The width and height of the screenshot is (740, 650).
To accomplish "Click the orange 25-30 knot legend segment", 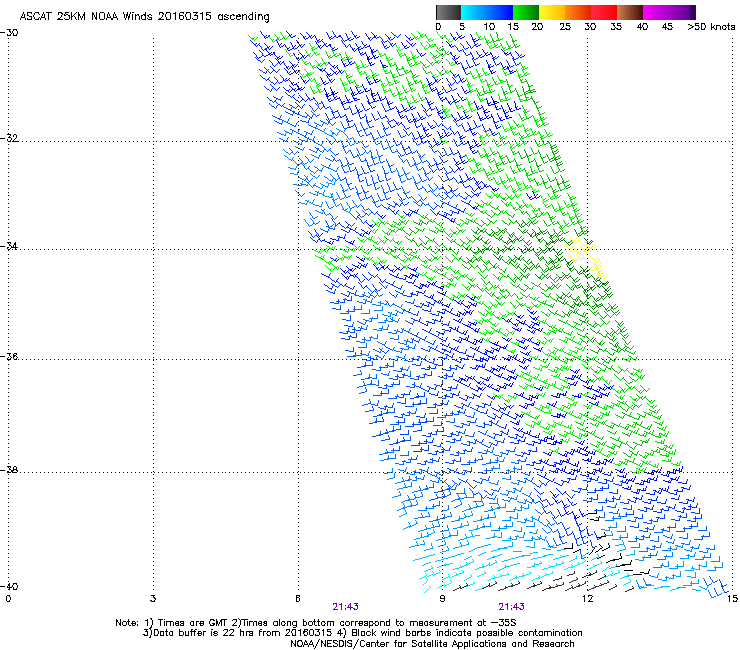I will point(578,12).
